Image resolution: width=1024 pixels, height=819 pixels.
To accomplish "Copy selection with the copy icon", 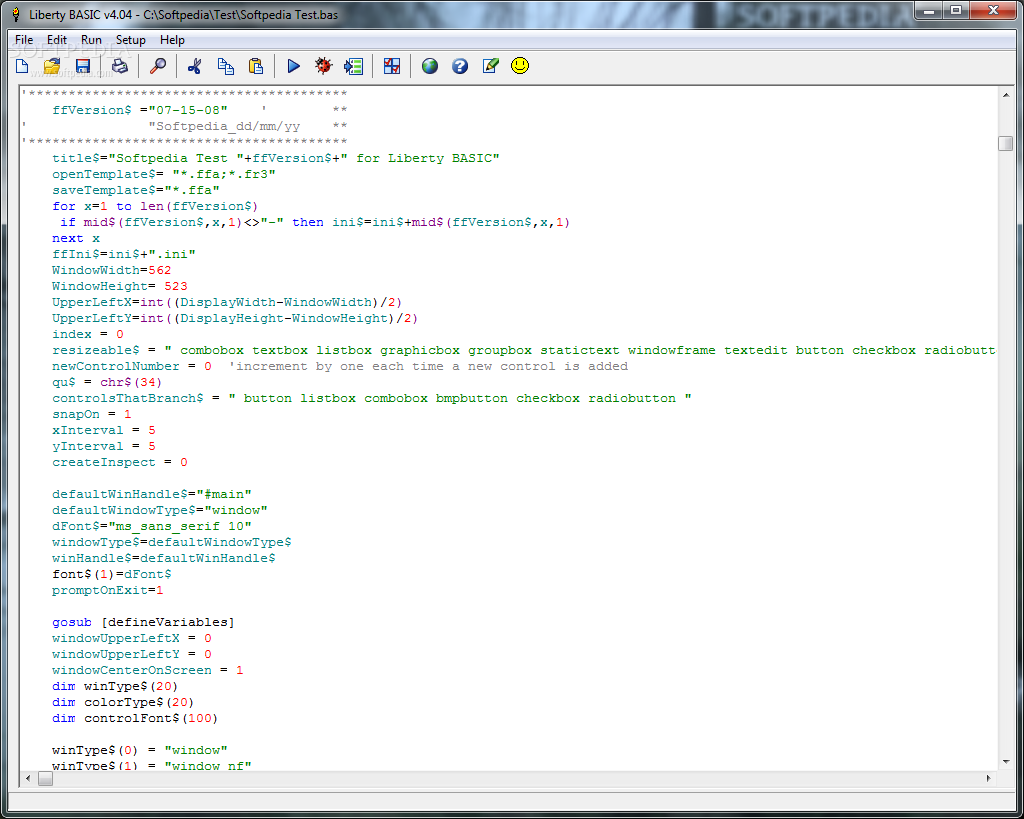I will click(x=225, y=66).
